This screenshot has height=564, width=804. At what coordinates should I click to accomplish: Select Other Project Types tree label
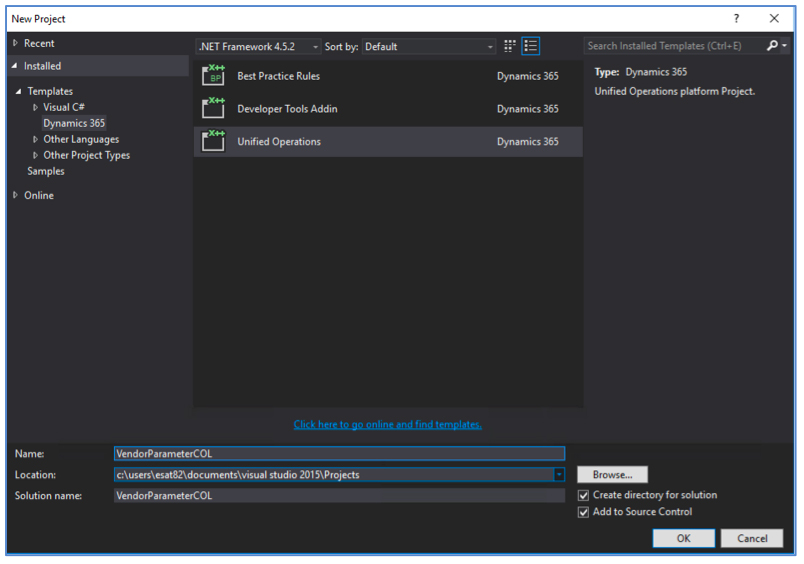87,155
